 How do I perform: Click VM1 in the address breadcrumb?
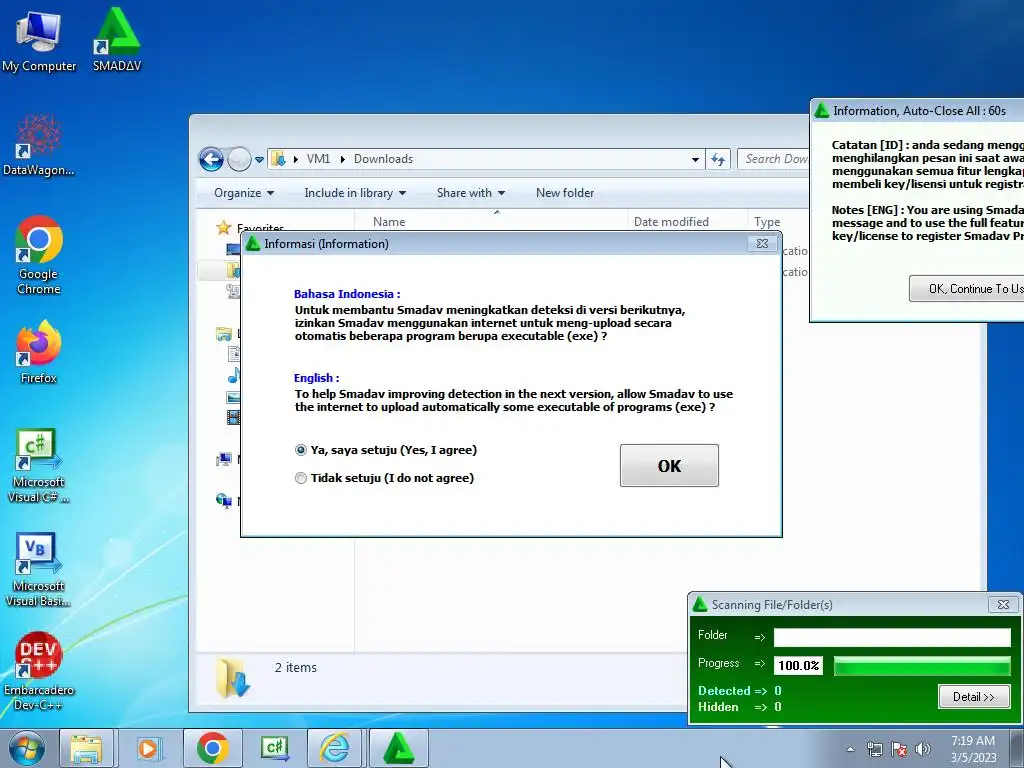pos(318,159)
